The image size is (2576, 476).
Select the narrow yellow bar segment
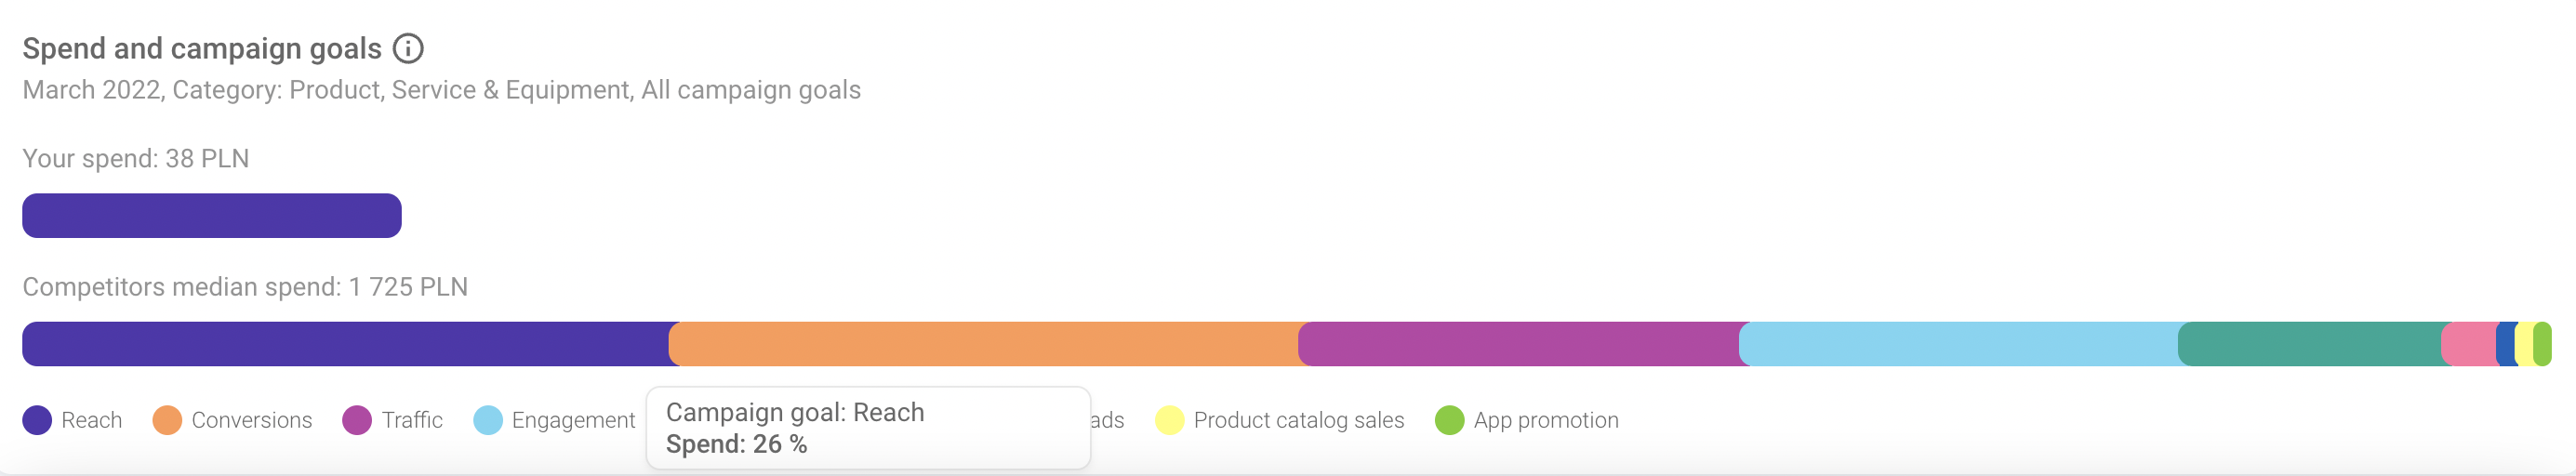point(2524,344)
